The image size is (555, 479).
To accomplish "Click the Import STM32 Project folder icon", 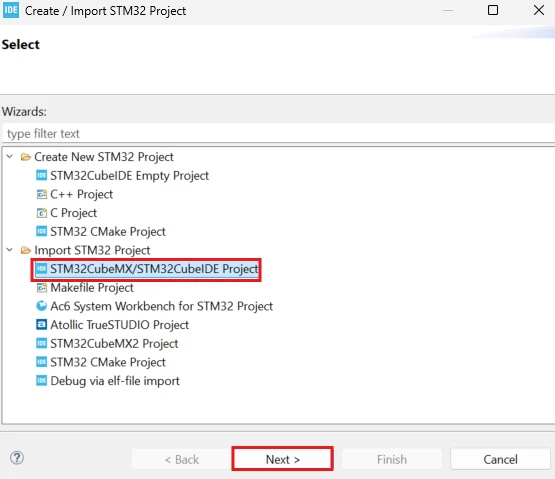I will 25,250.
